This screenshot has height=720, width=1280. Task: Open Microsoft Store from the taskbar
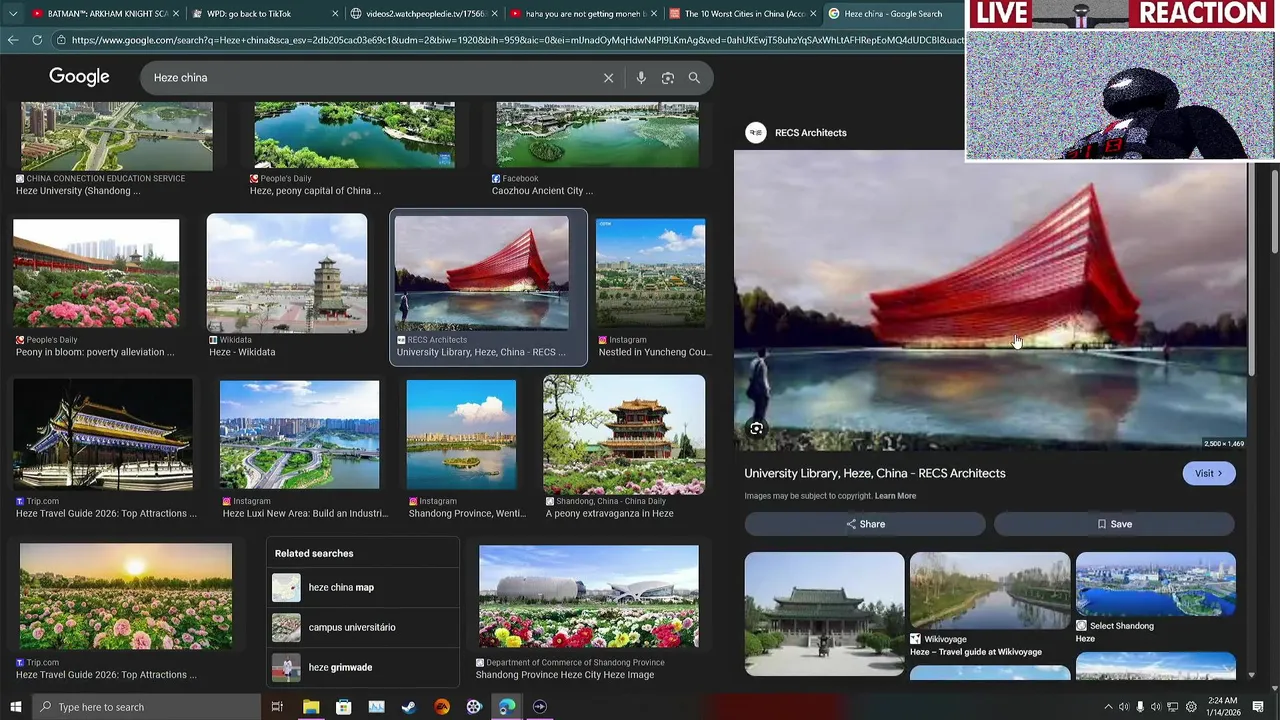click(x=344, y=707)
